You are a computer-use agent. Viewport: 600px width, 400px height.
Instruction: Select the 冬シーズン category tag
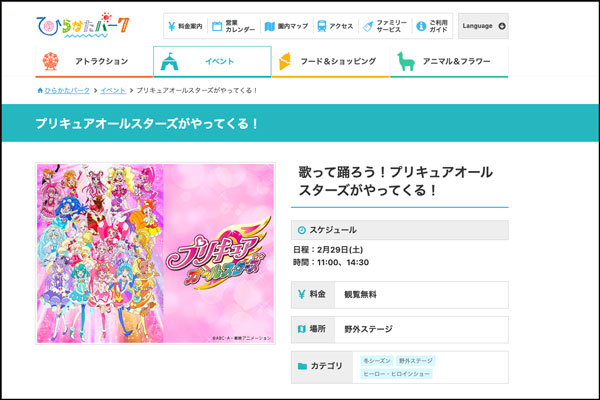pos(374,360)
